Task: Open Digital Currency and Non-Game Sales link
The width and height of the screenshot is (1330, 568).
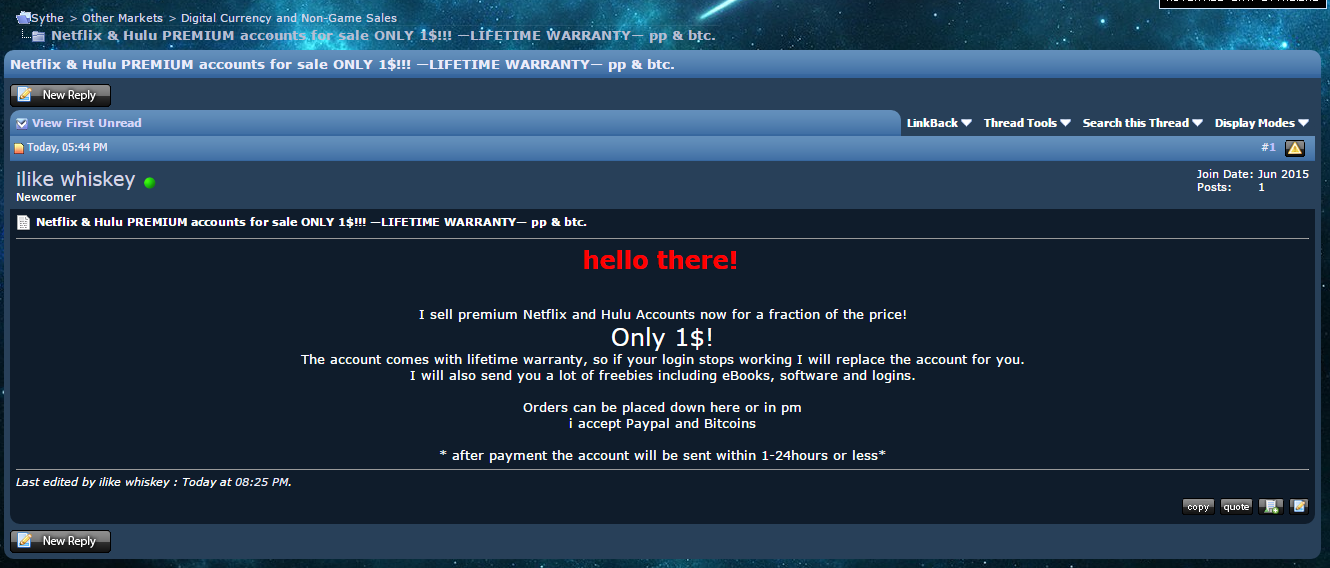Action: (289, 18)
